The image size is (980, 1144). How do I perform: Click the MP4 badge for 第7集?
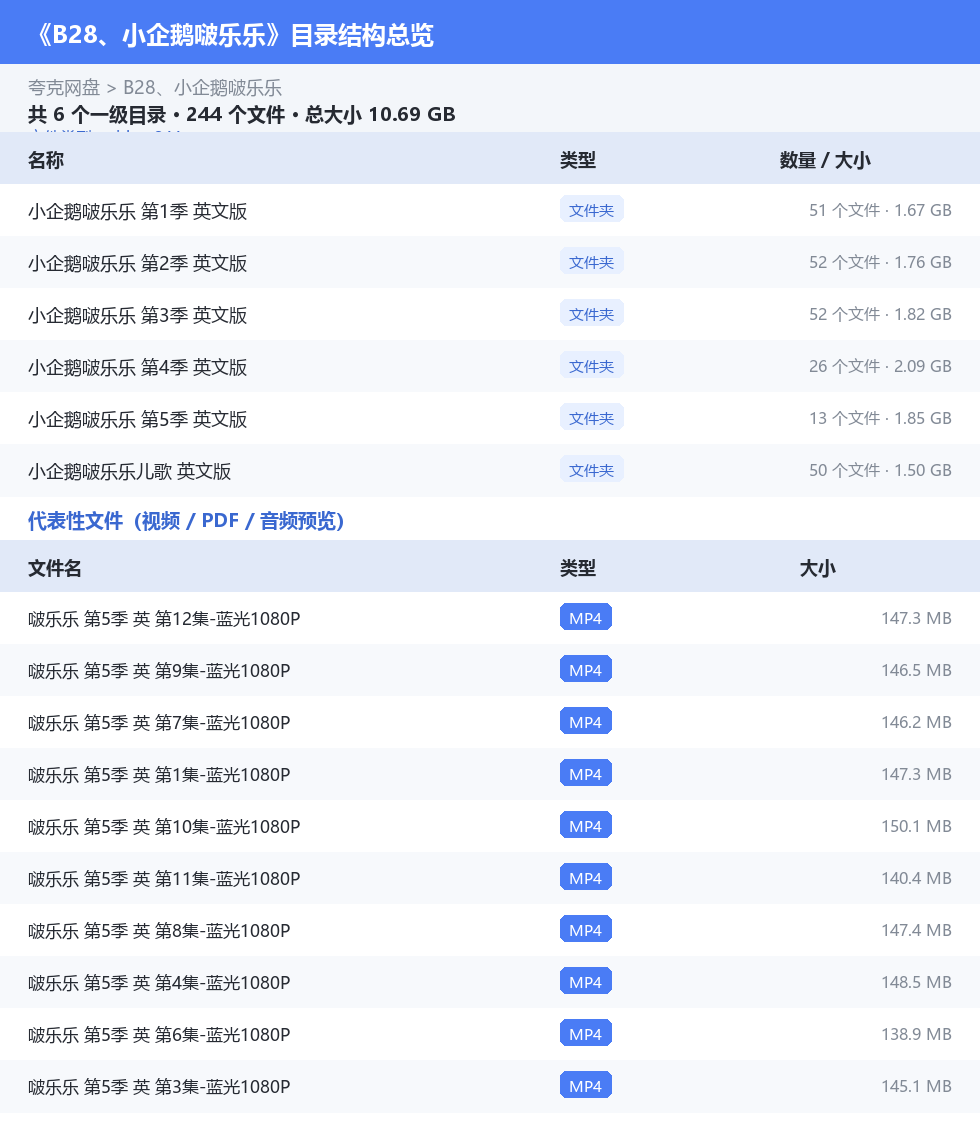pyautogui.click(x=586, y=722)
